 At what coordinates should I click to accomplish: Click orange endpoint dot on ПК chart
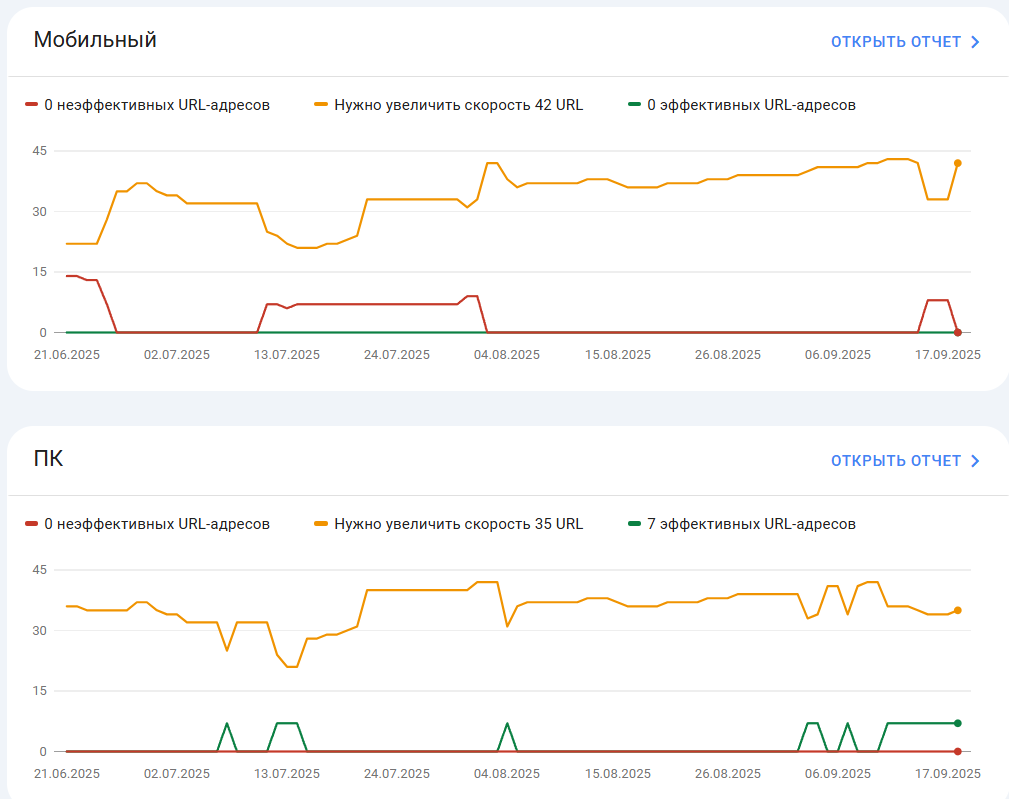click(x=958, y=611)
